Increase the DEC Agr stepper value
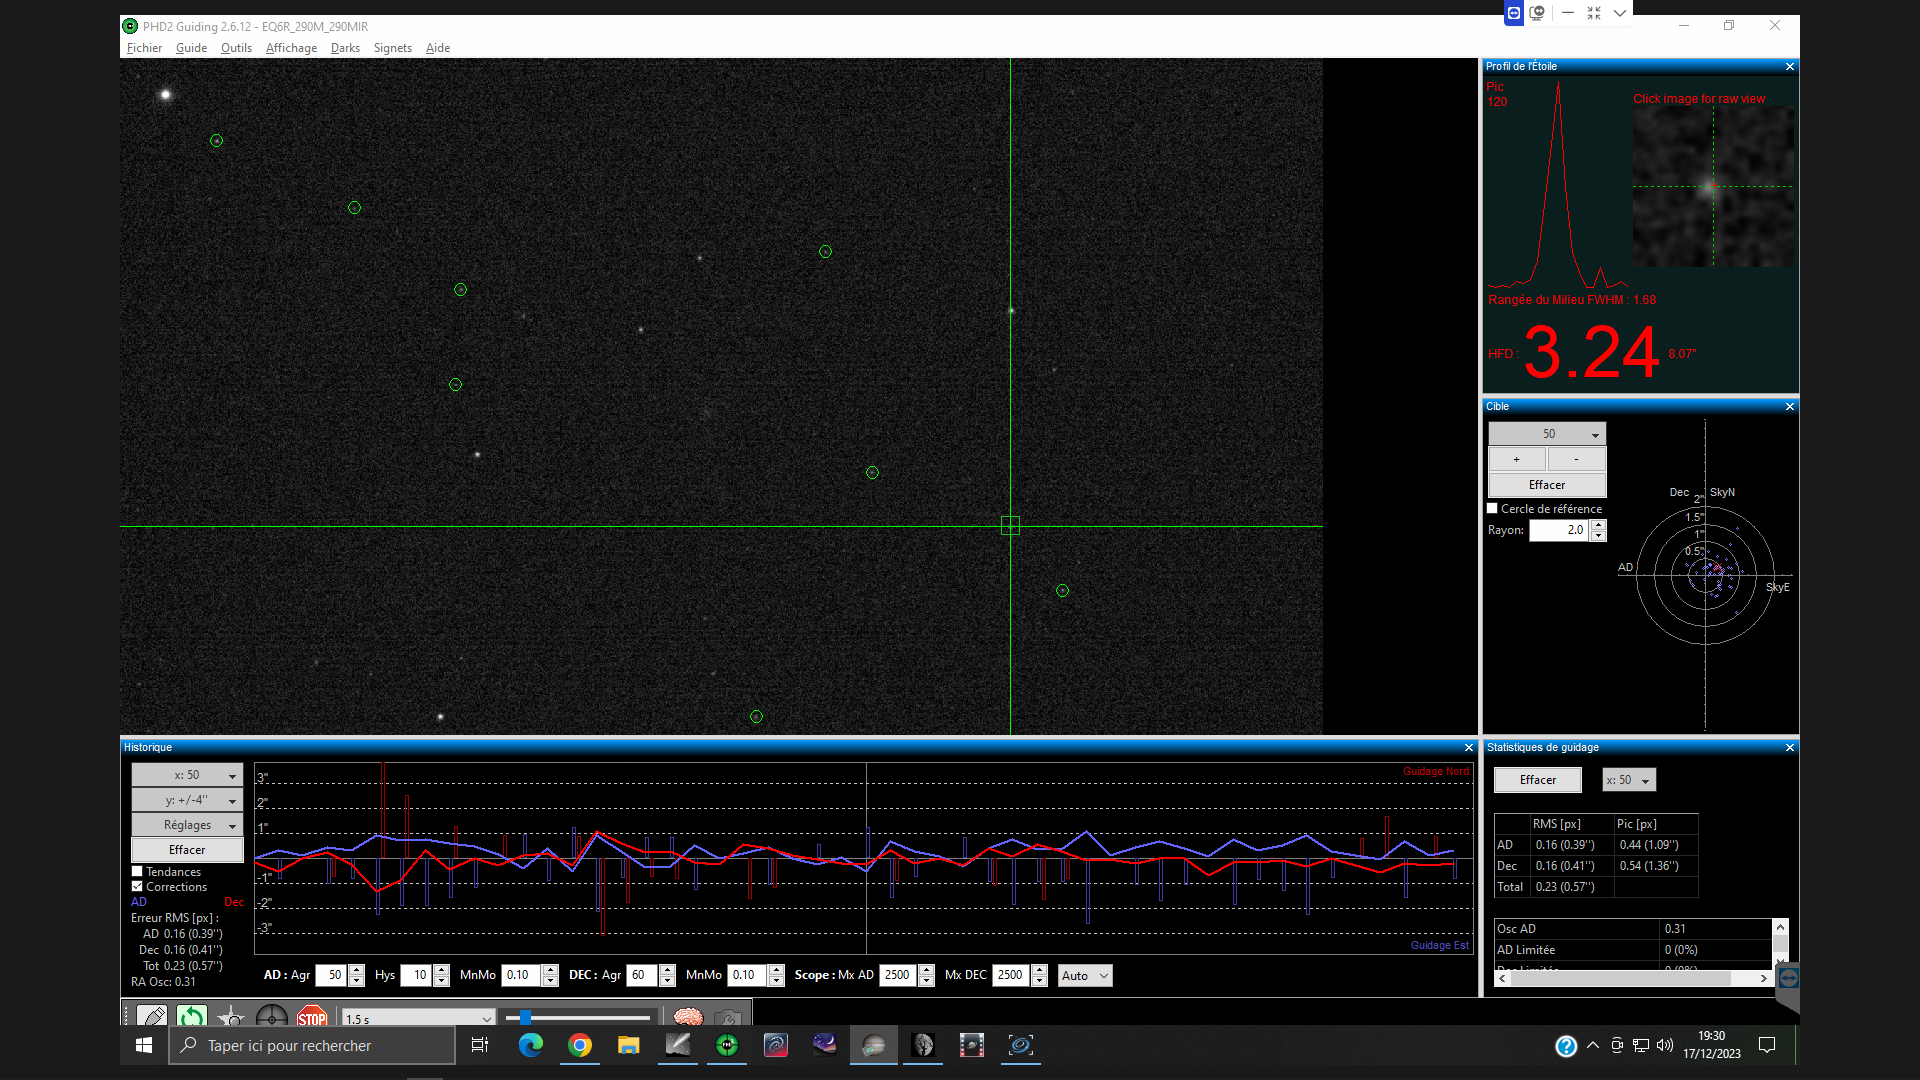The width and height of the screenshot is (1920, 1080). click(x=668, y=970)
